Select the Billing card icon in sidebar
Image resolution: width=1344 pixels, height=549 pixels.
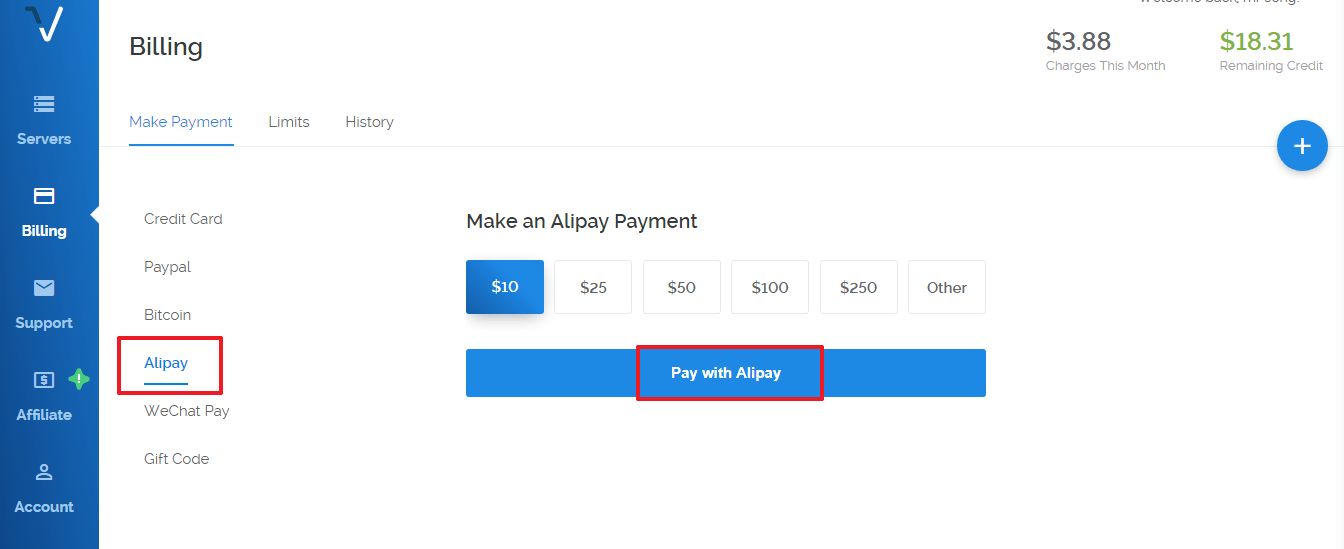pos(44,195)
